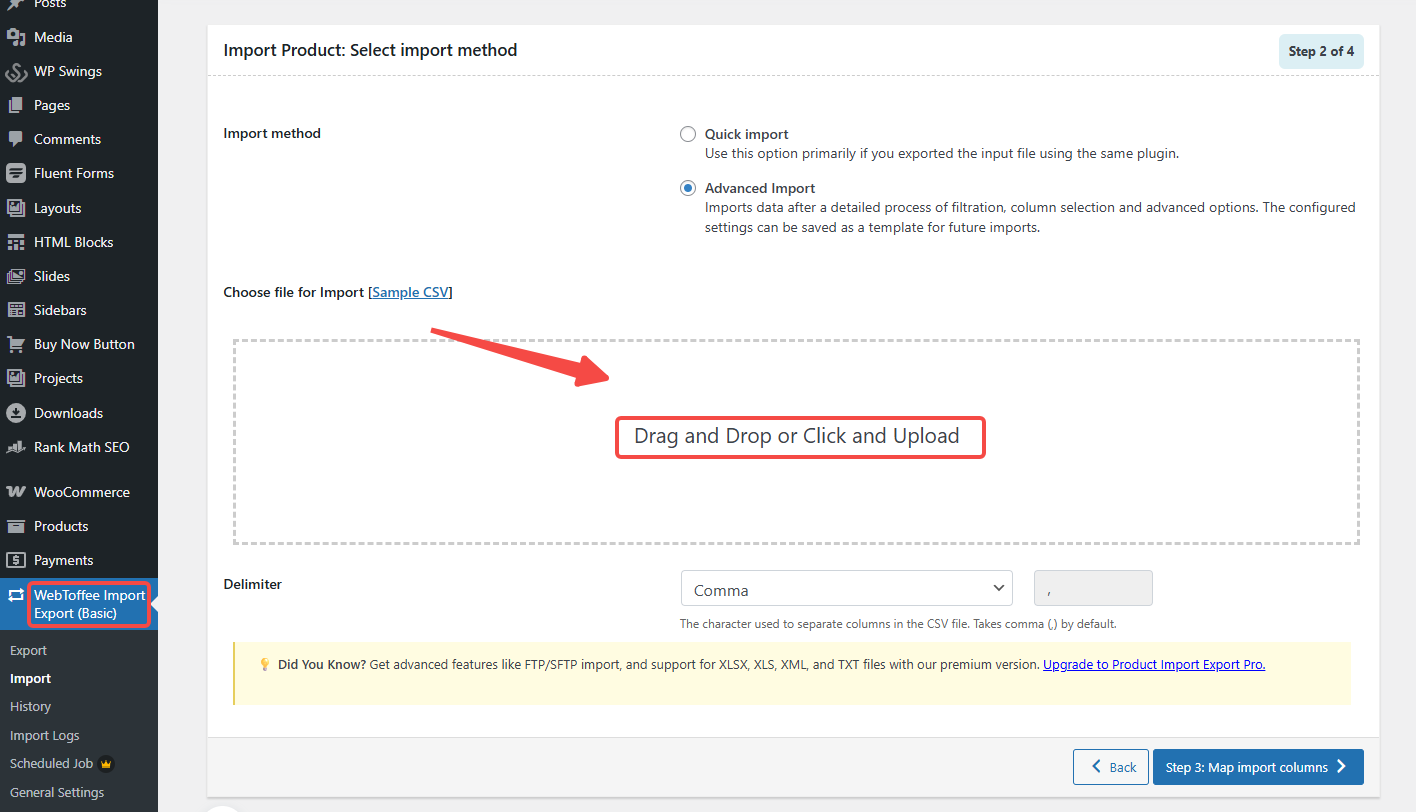Open the Sample CSV link
The height and width of the screenshot is (812, 1416).
pos(411,292)
